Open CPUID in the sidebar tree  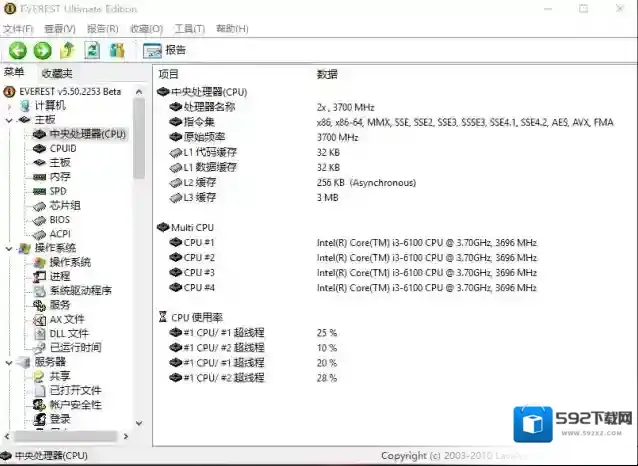click(x=62, y=148)
